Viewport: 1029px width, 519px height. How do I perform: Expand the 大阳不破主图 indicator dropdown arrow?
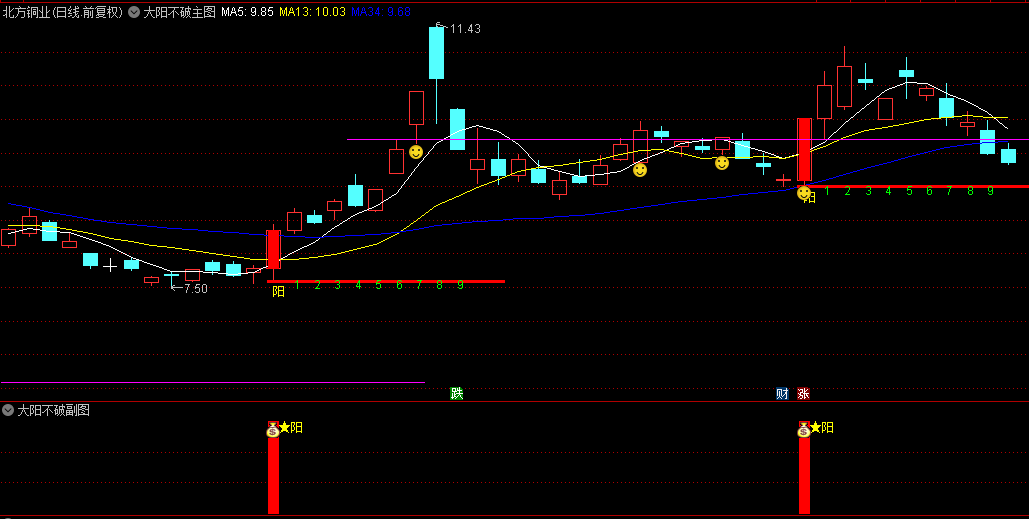[x=134, y=12]
